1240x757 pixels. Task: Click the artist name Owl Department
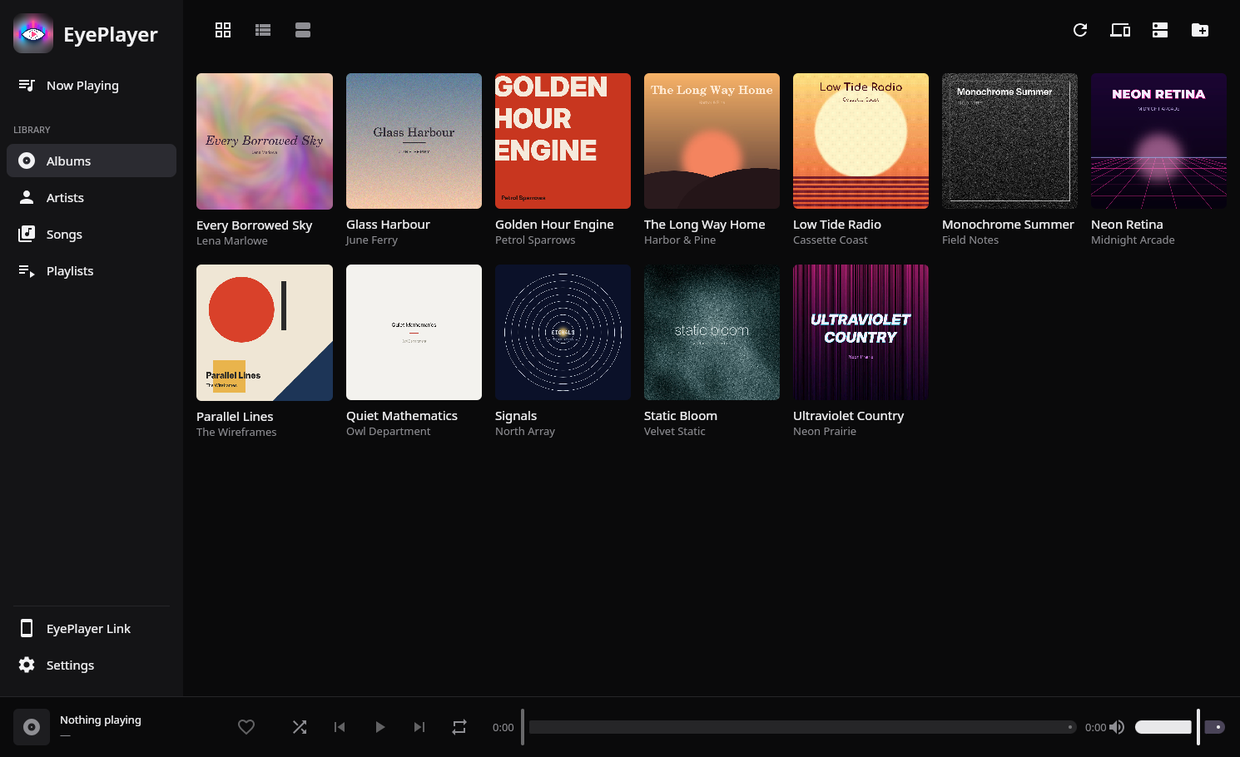(388, 431)
